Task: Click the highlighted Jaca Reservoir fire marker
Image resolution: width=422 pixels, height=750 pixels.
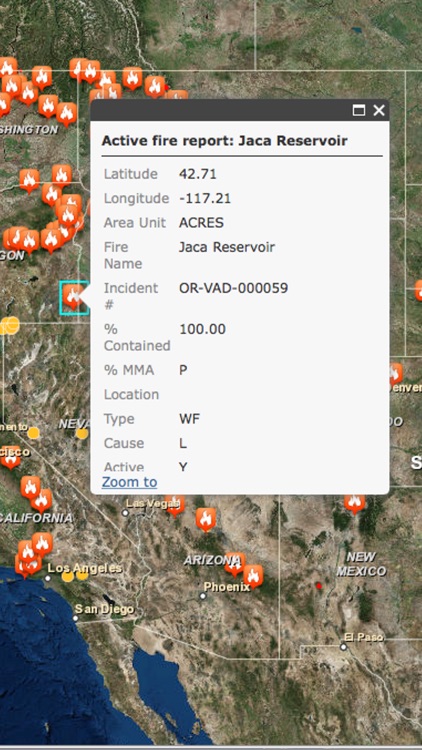Action: coord(73,297)
